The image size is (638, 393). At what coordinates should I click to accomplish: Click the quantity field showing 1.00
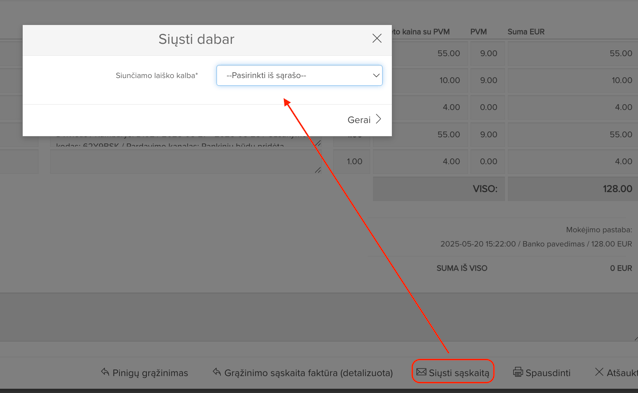coord(354,162)
